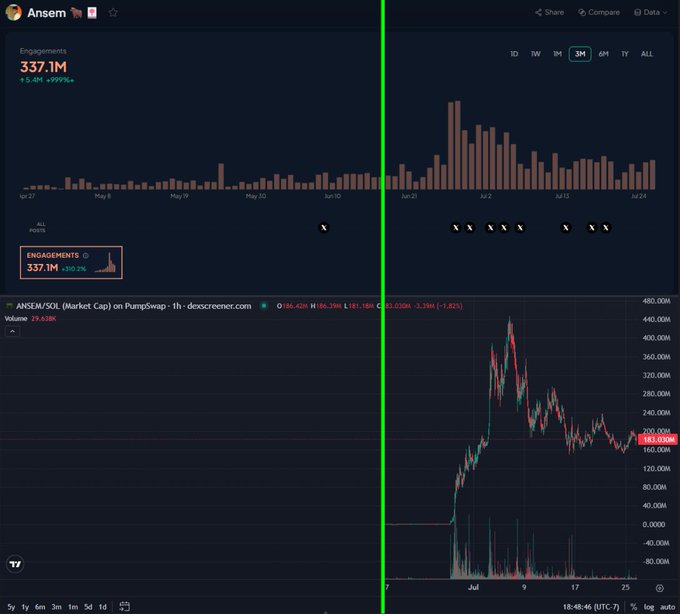Collapse the chart legend with caret button
680x614 pixels.
coord(12,332)
